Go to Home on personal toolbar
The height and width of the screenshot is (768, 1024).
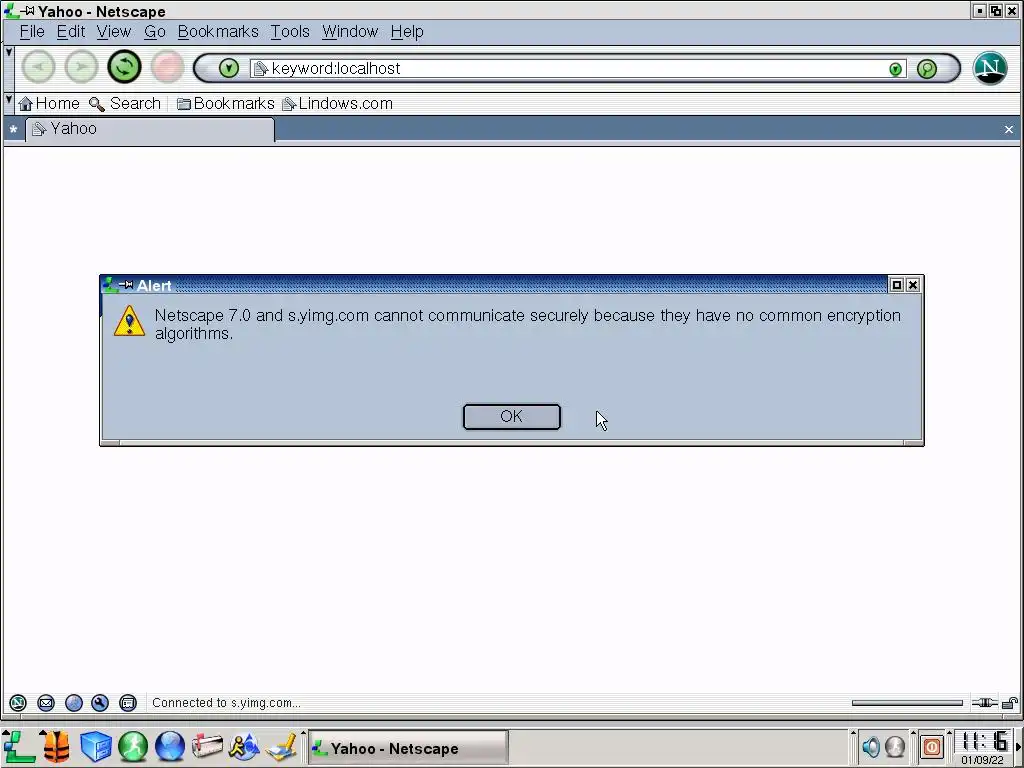tap(49, 103)
